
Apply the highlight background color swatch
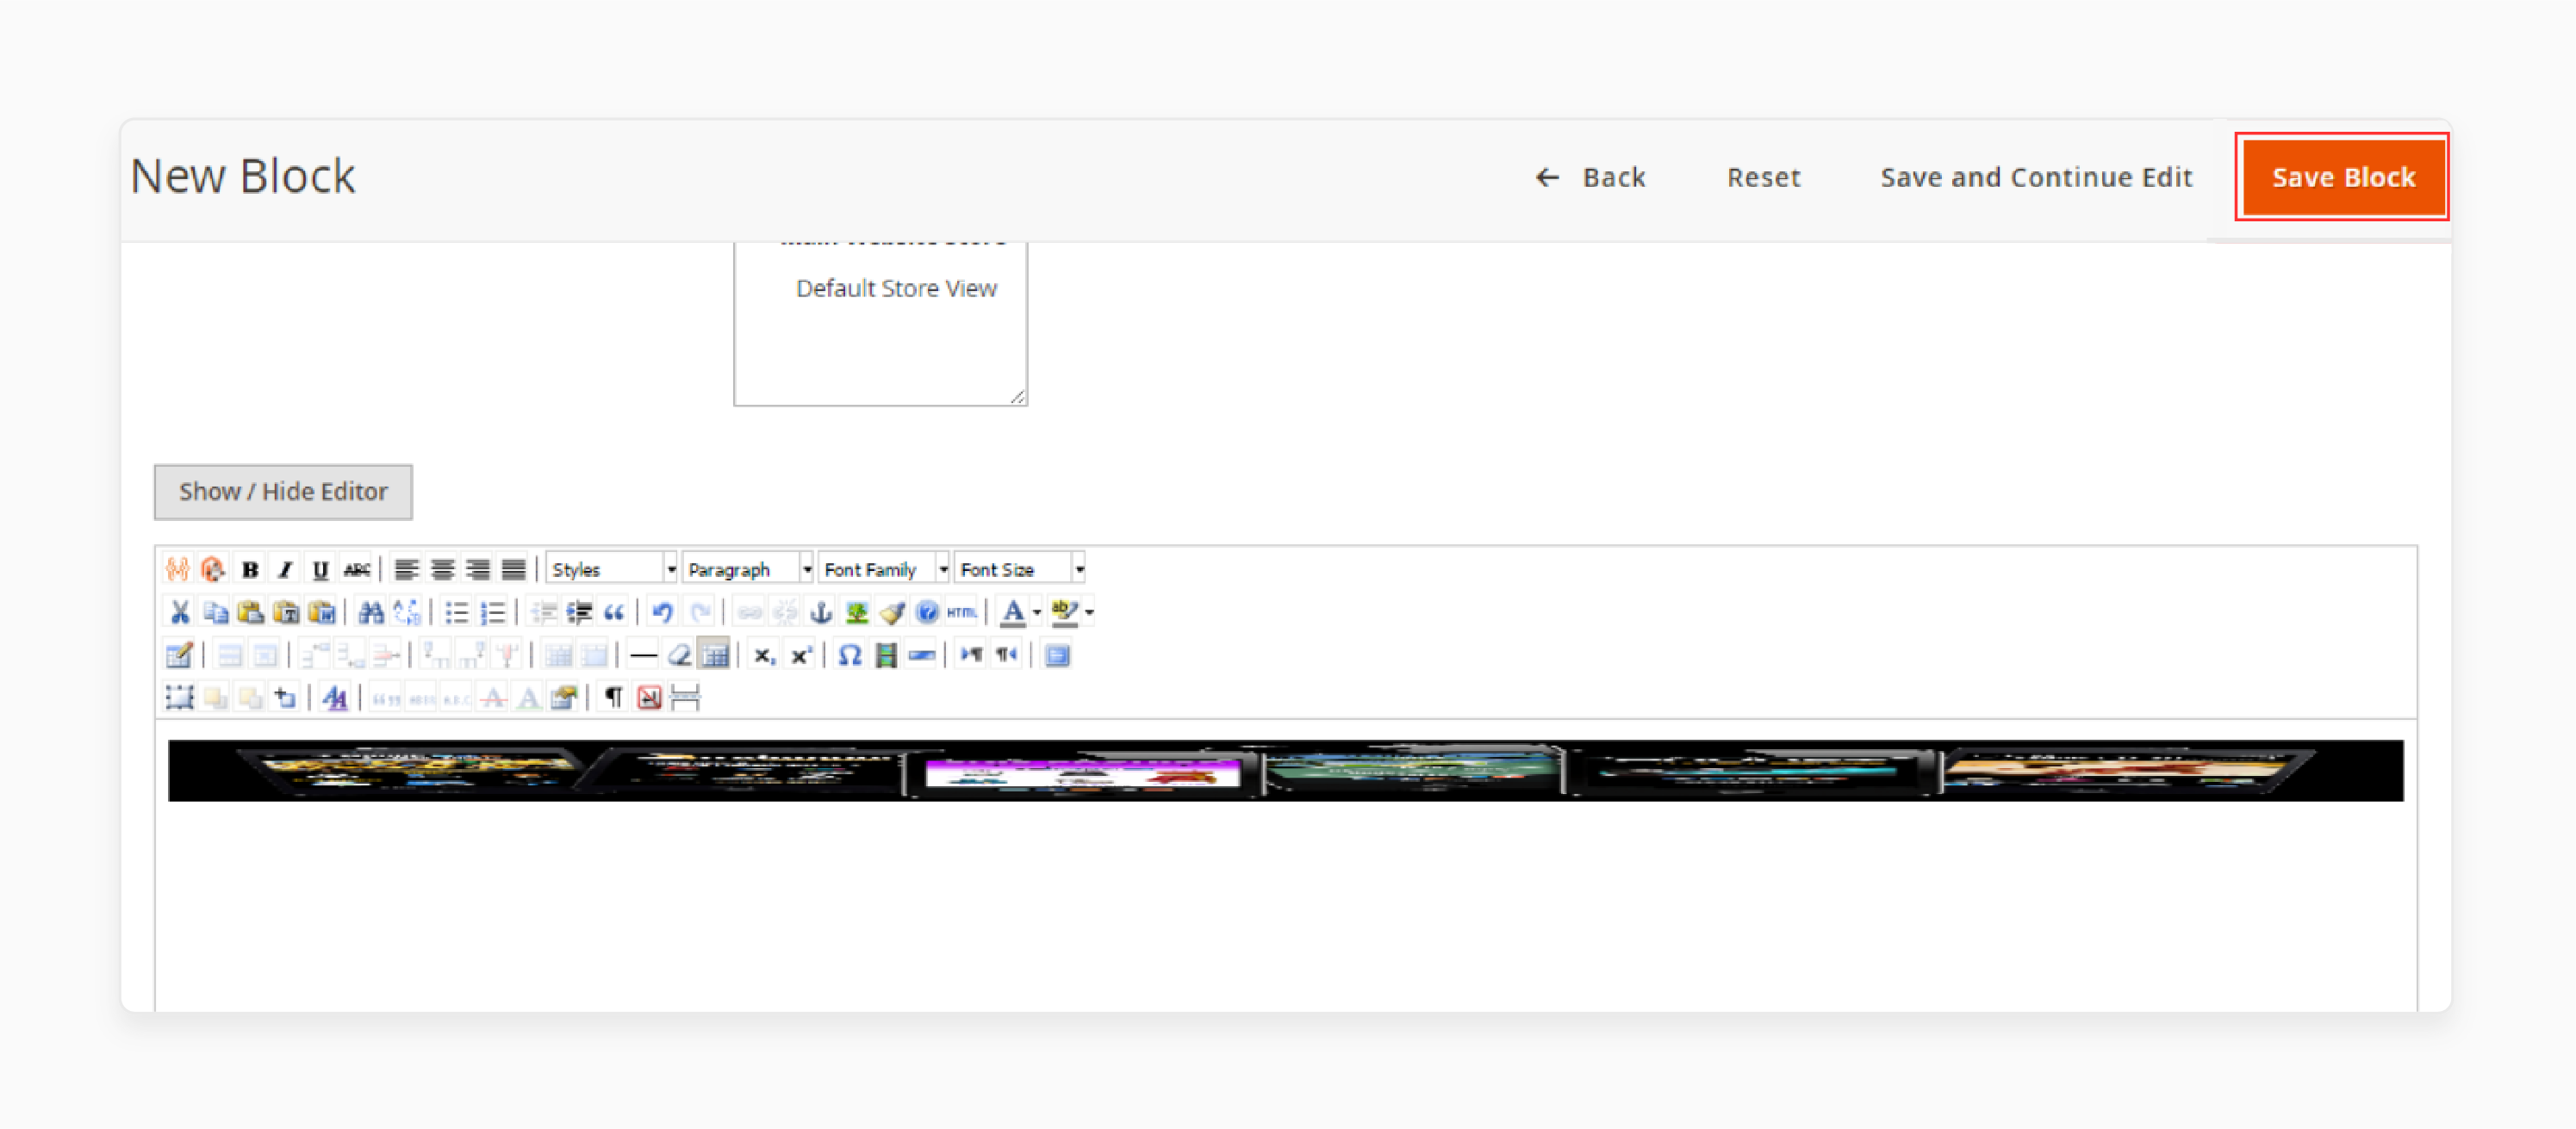click(1064, 611)
